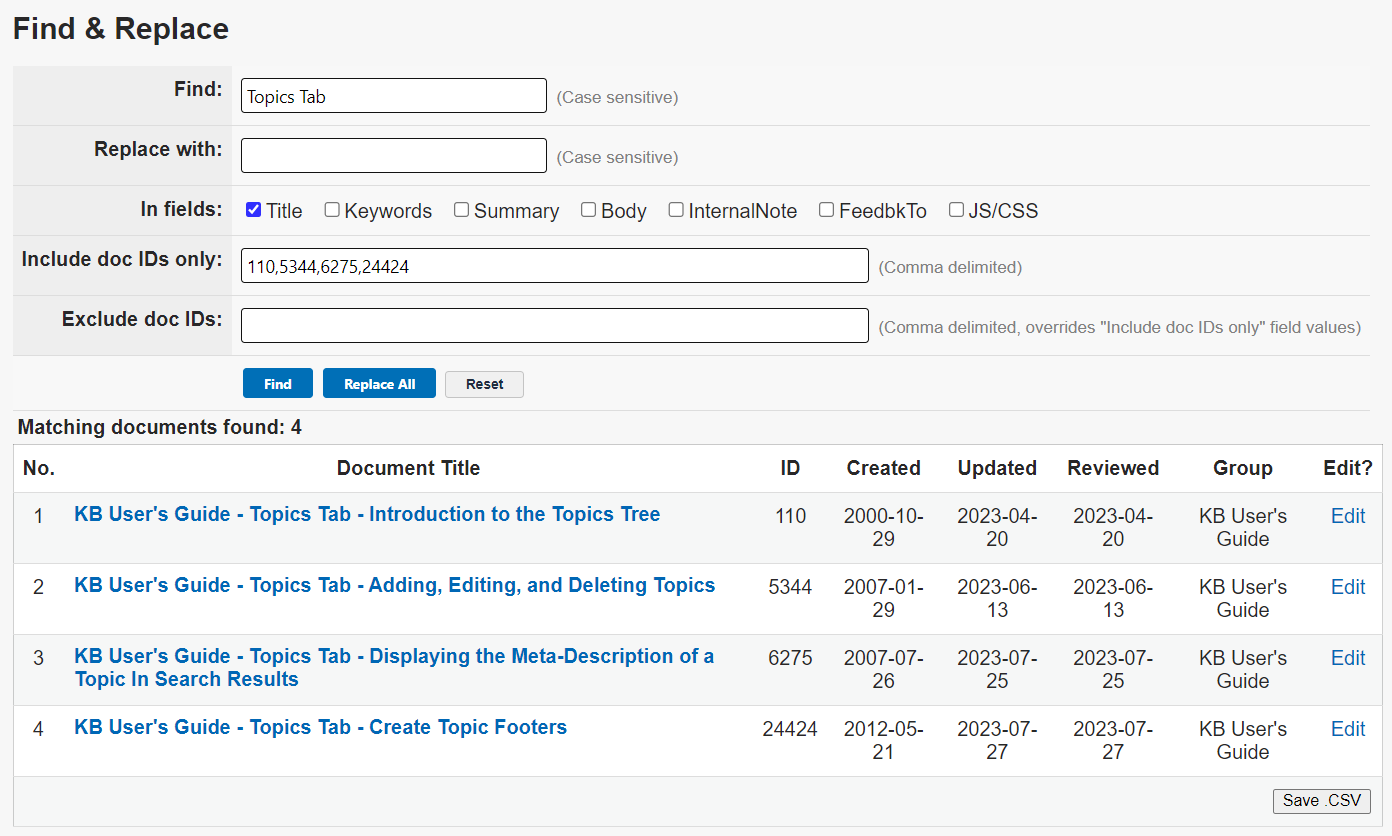The width and height of the screenshot is (1392, 836).
Task: Click the In fields label
Action: coord(181,209)
